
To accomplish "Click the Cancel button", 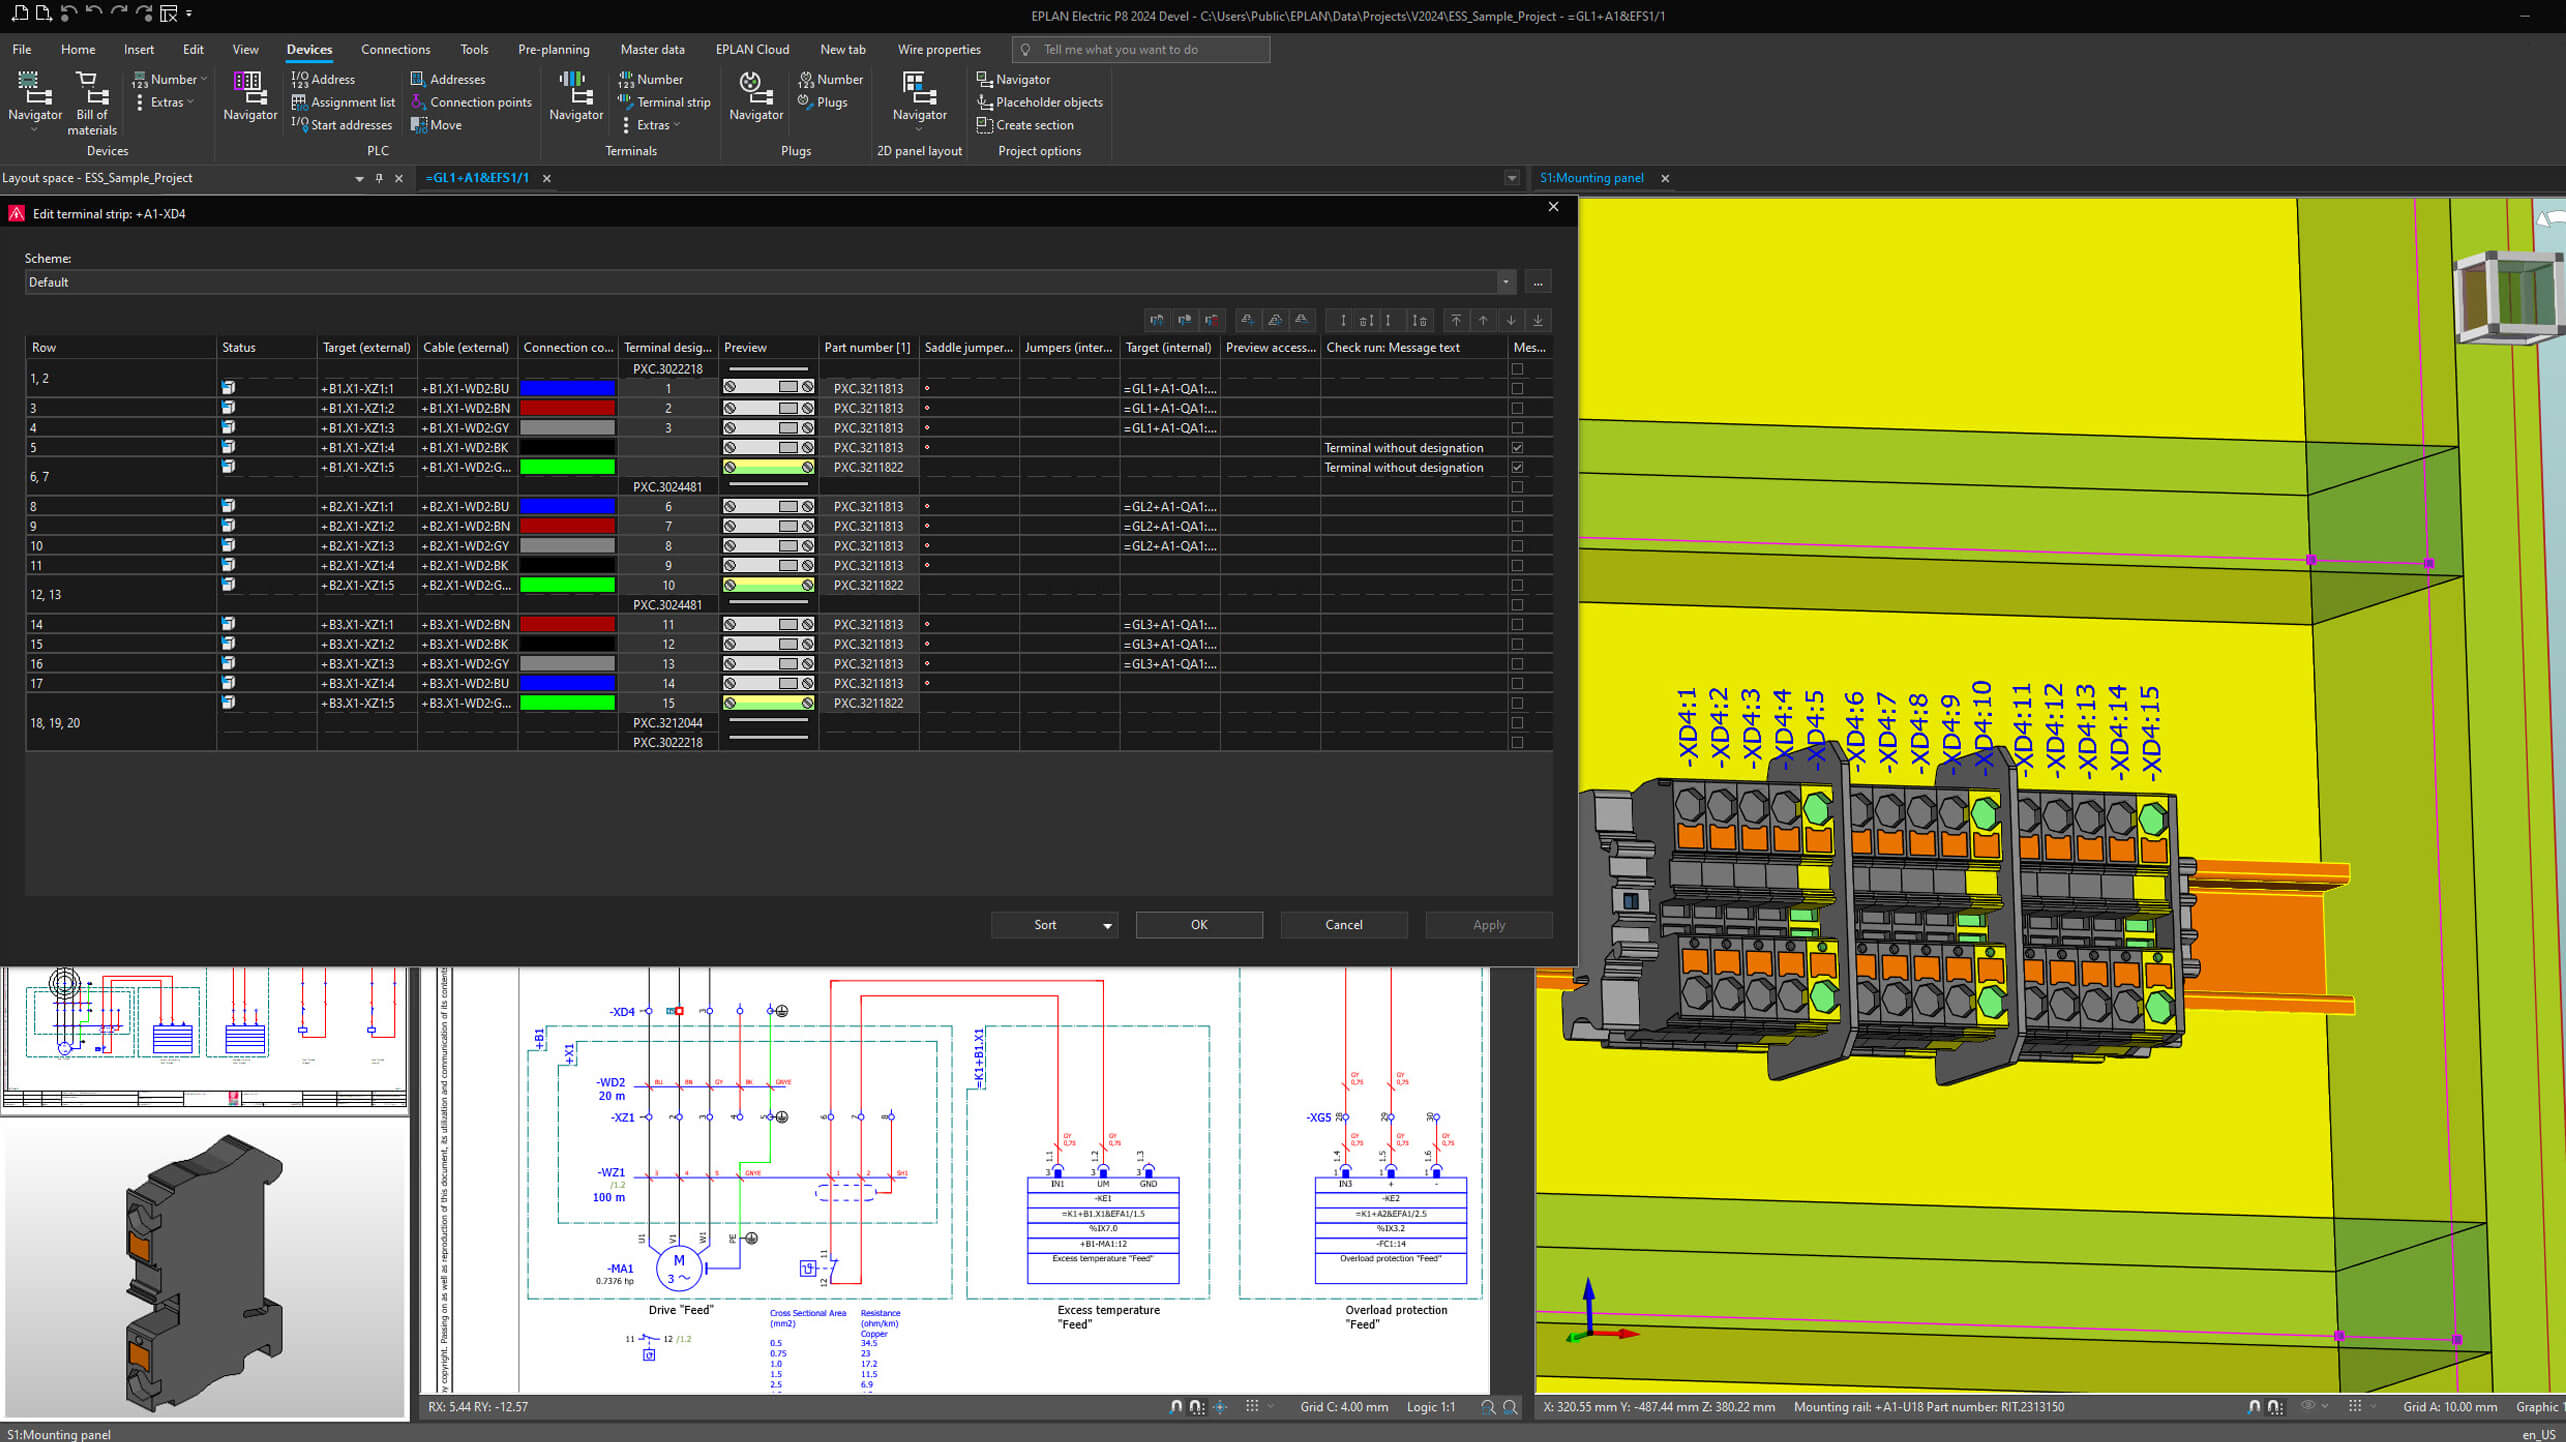I will click(x=1343, y=925).
